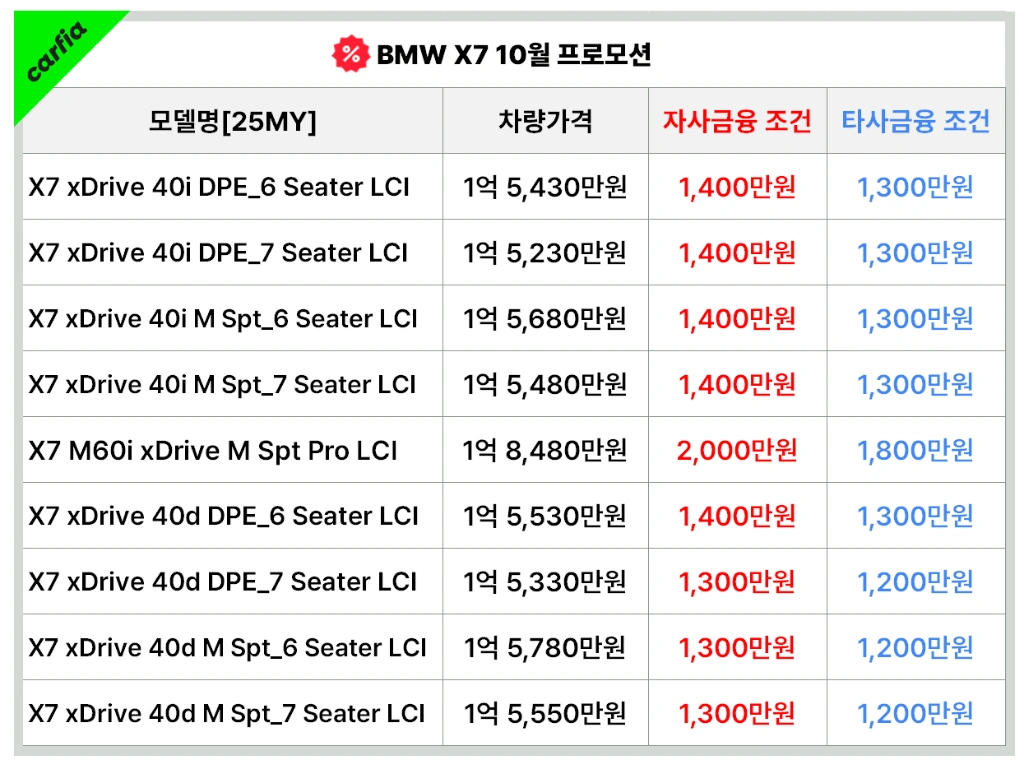
Task: Select X7 xDrive 40i DPE_7 Seater LCI model
Action: pos(218,253)
